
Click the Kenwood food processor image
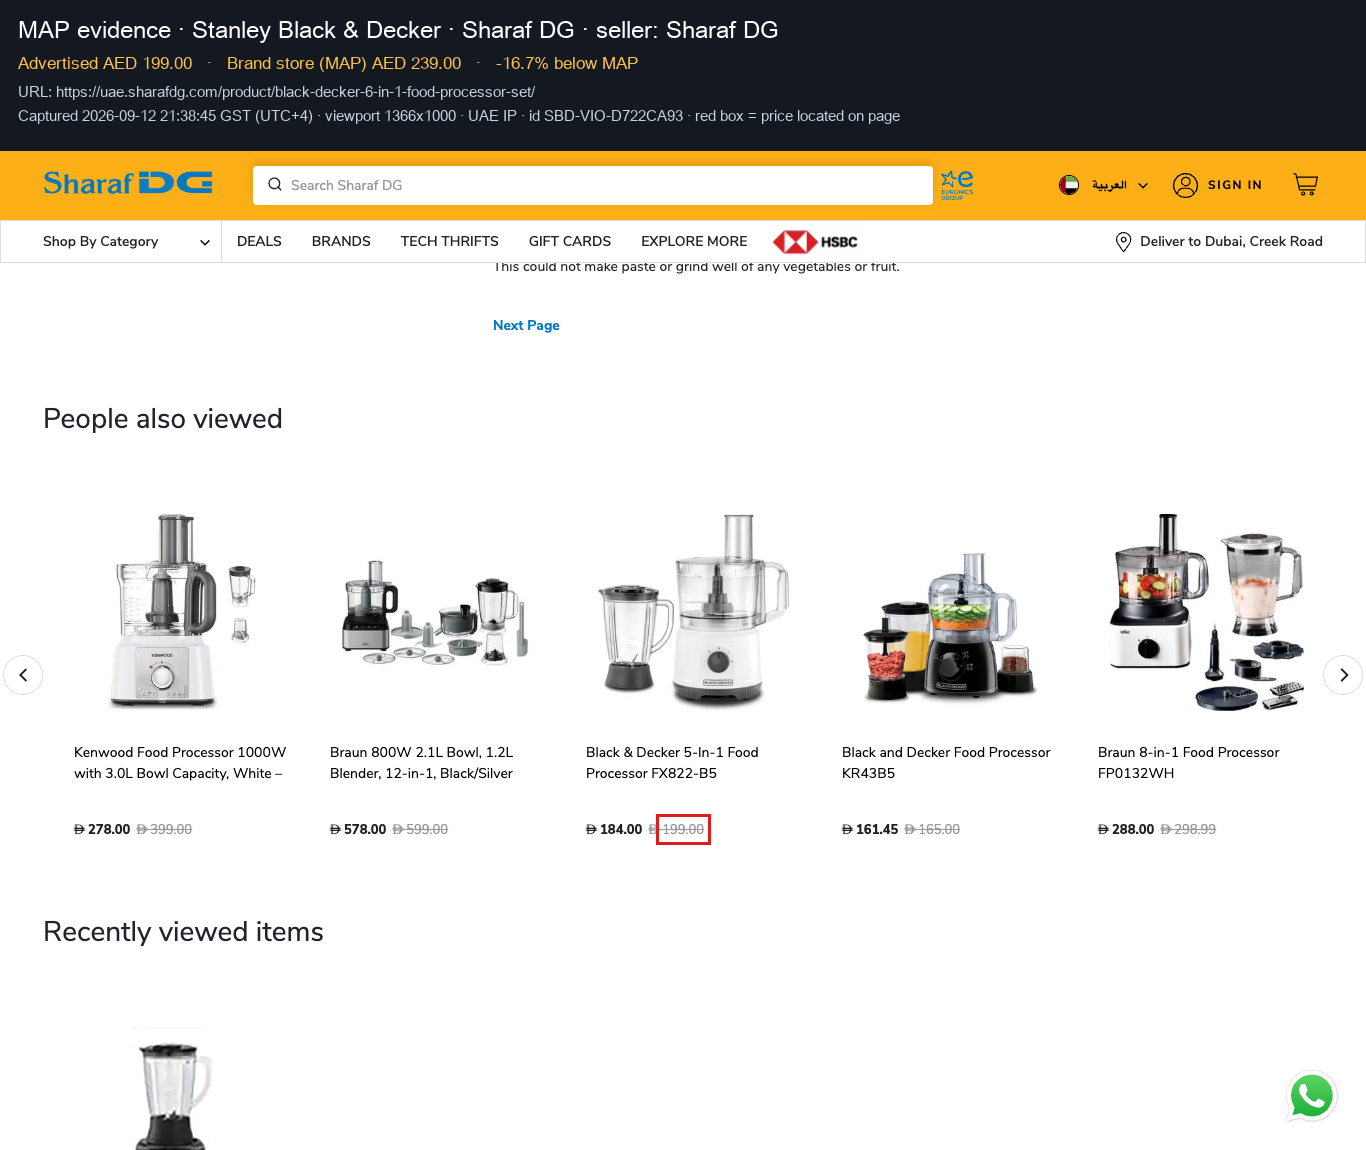(180, 610)
